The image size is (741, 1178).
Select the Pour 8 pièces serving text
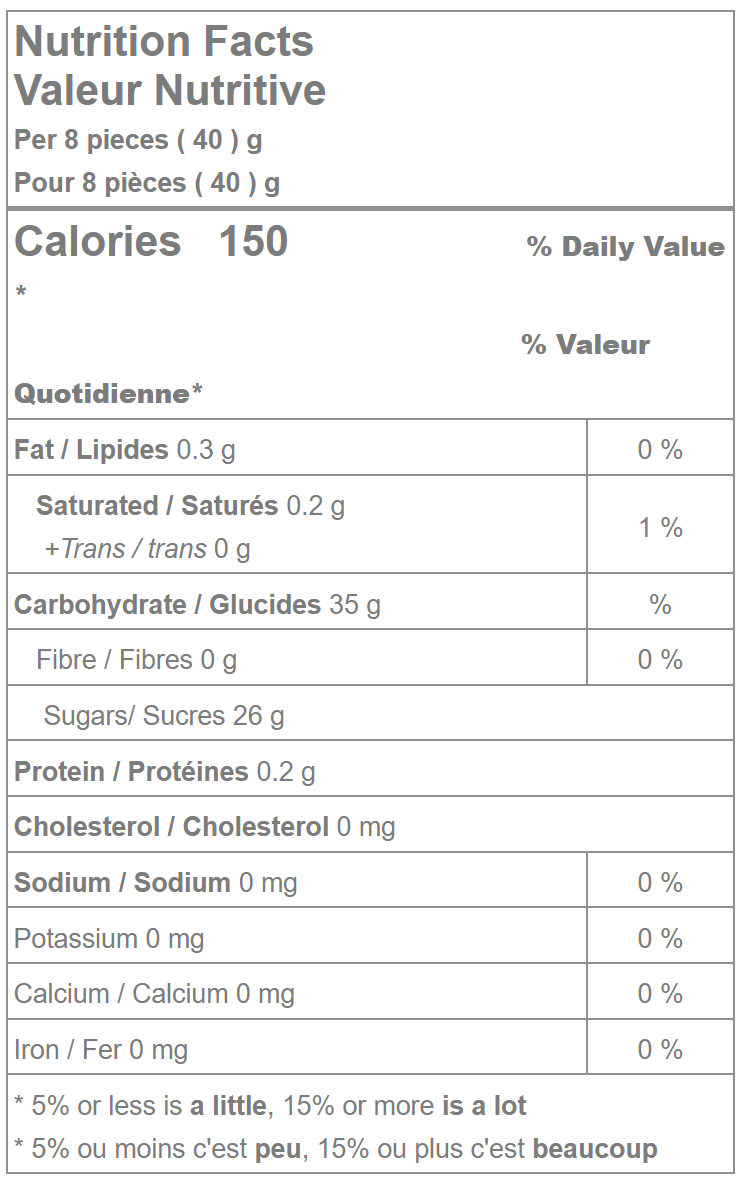point(147,183)
